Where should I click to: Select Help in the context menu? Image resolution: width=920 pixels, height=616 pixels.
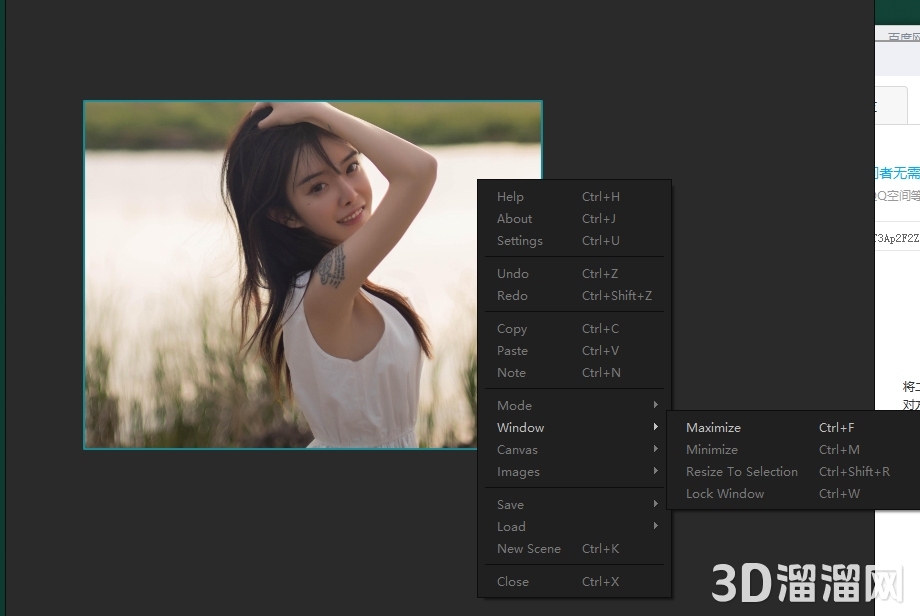[510, 196]
